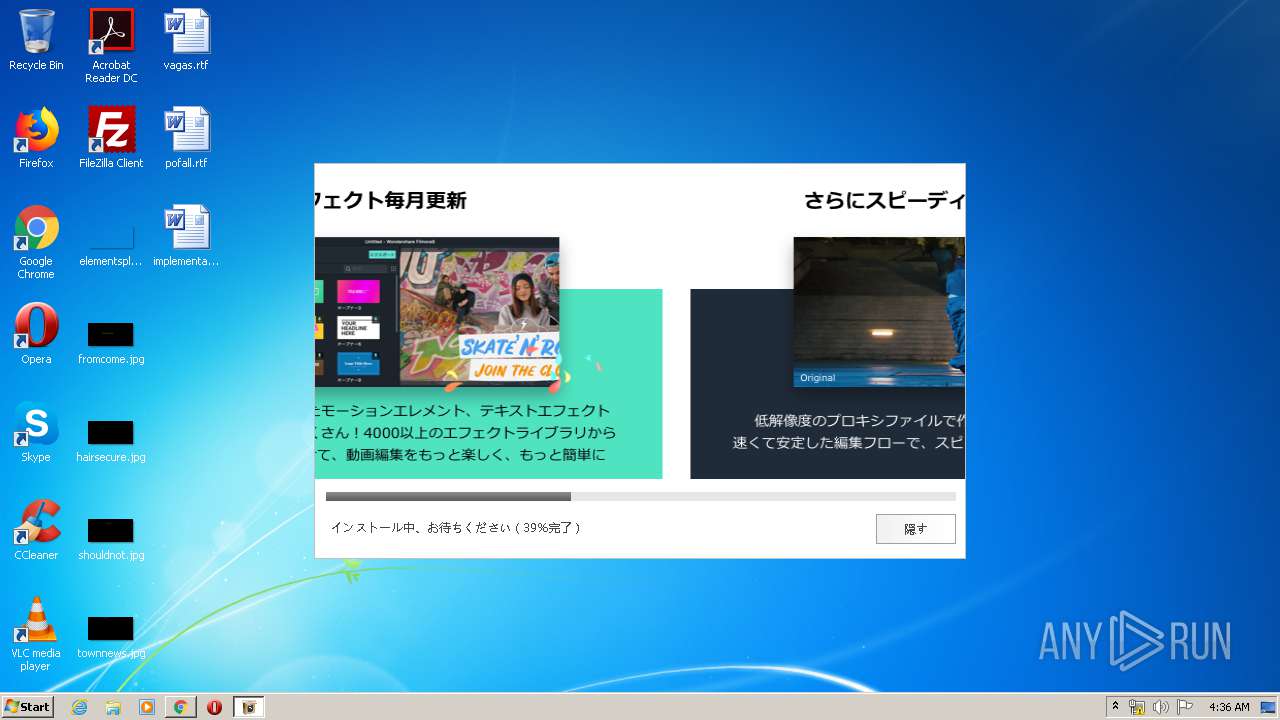Click the network tray icon
Image resolution: width=1280 pixels, height=720 pixels.
[1137, 707]
